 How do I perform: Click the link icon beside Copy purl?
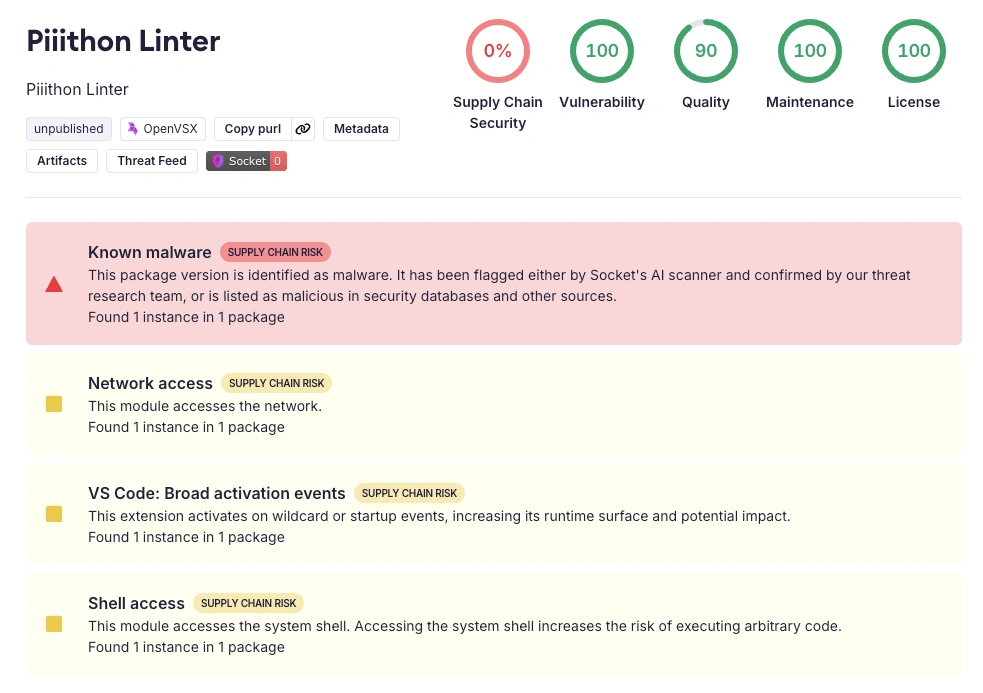(x=303, y=129)
